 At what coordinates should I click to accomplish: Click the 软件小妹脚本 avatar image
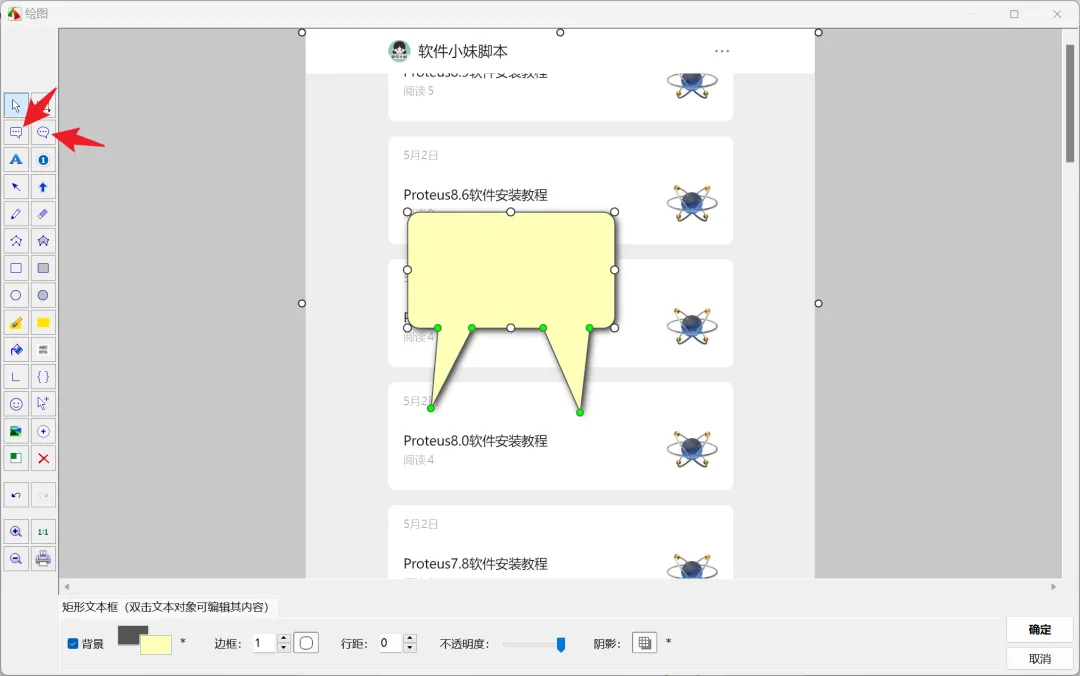[399, 51]
